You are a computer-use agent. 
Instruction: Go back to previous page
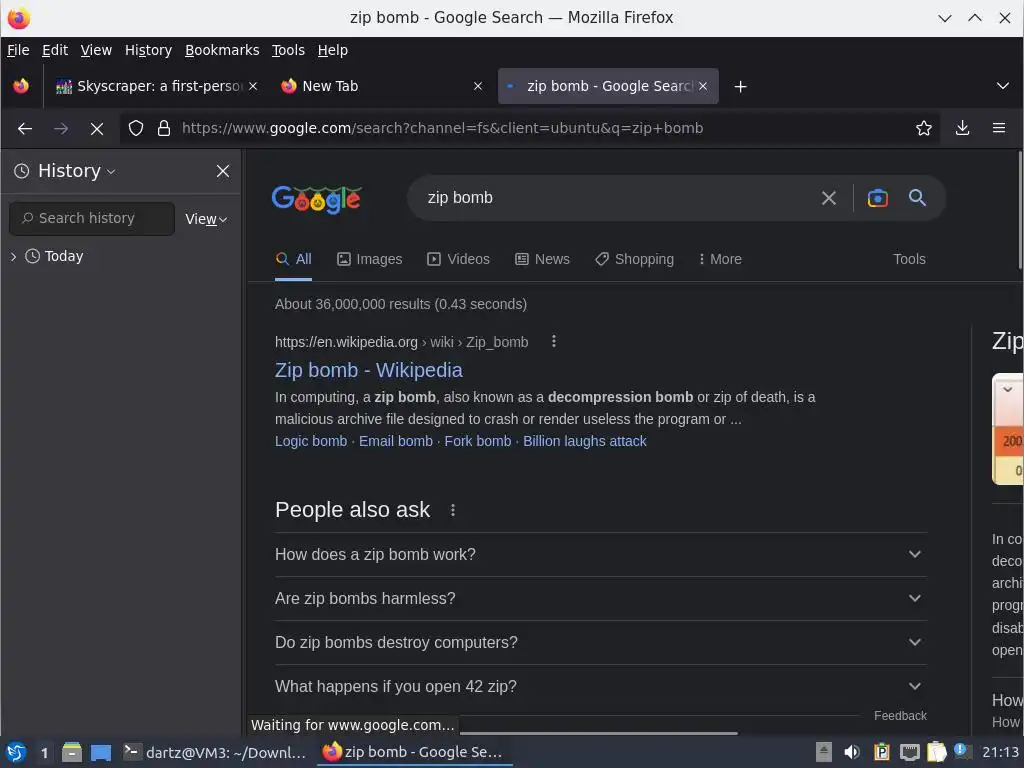[x=25, y=129]
